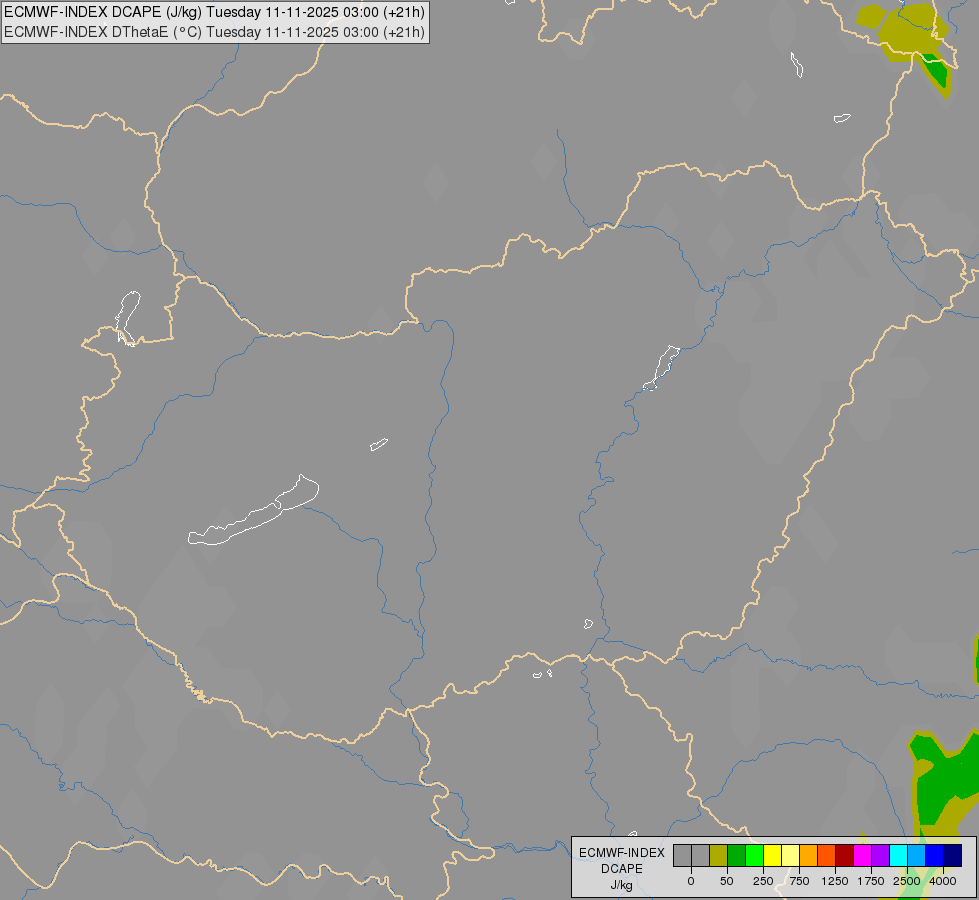Click the magenta legend swatch
Screen dimensions: 979x900
click(x=863, y=855)
